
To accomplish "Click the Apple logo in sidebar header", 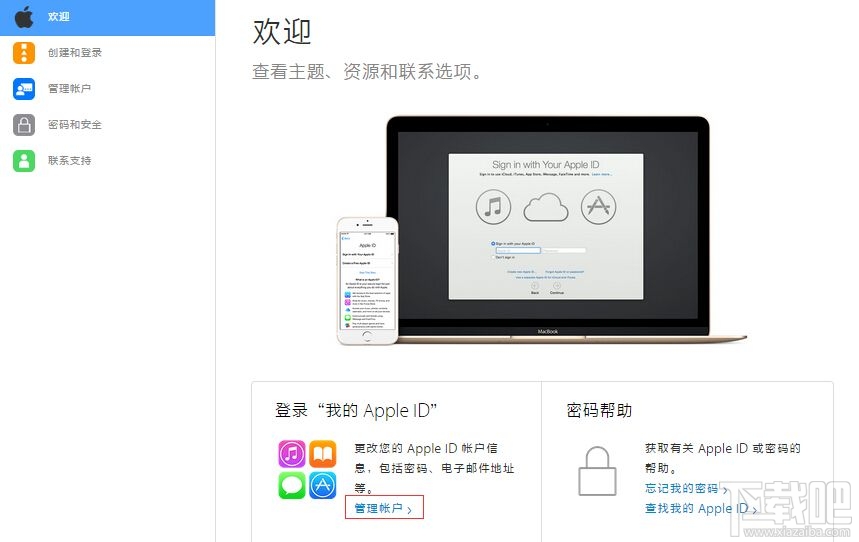I will coord(24,17).
